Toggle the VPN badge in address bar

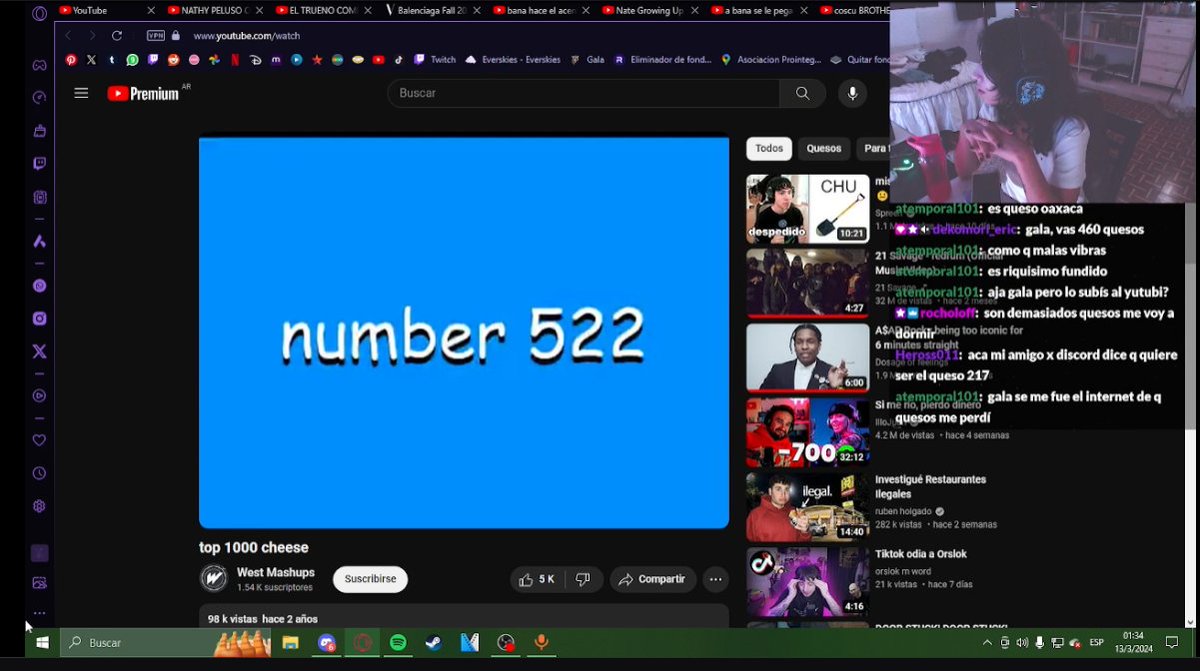coord(155,35)
